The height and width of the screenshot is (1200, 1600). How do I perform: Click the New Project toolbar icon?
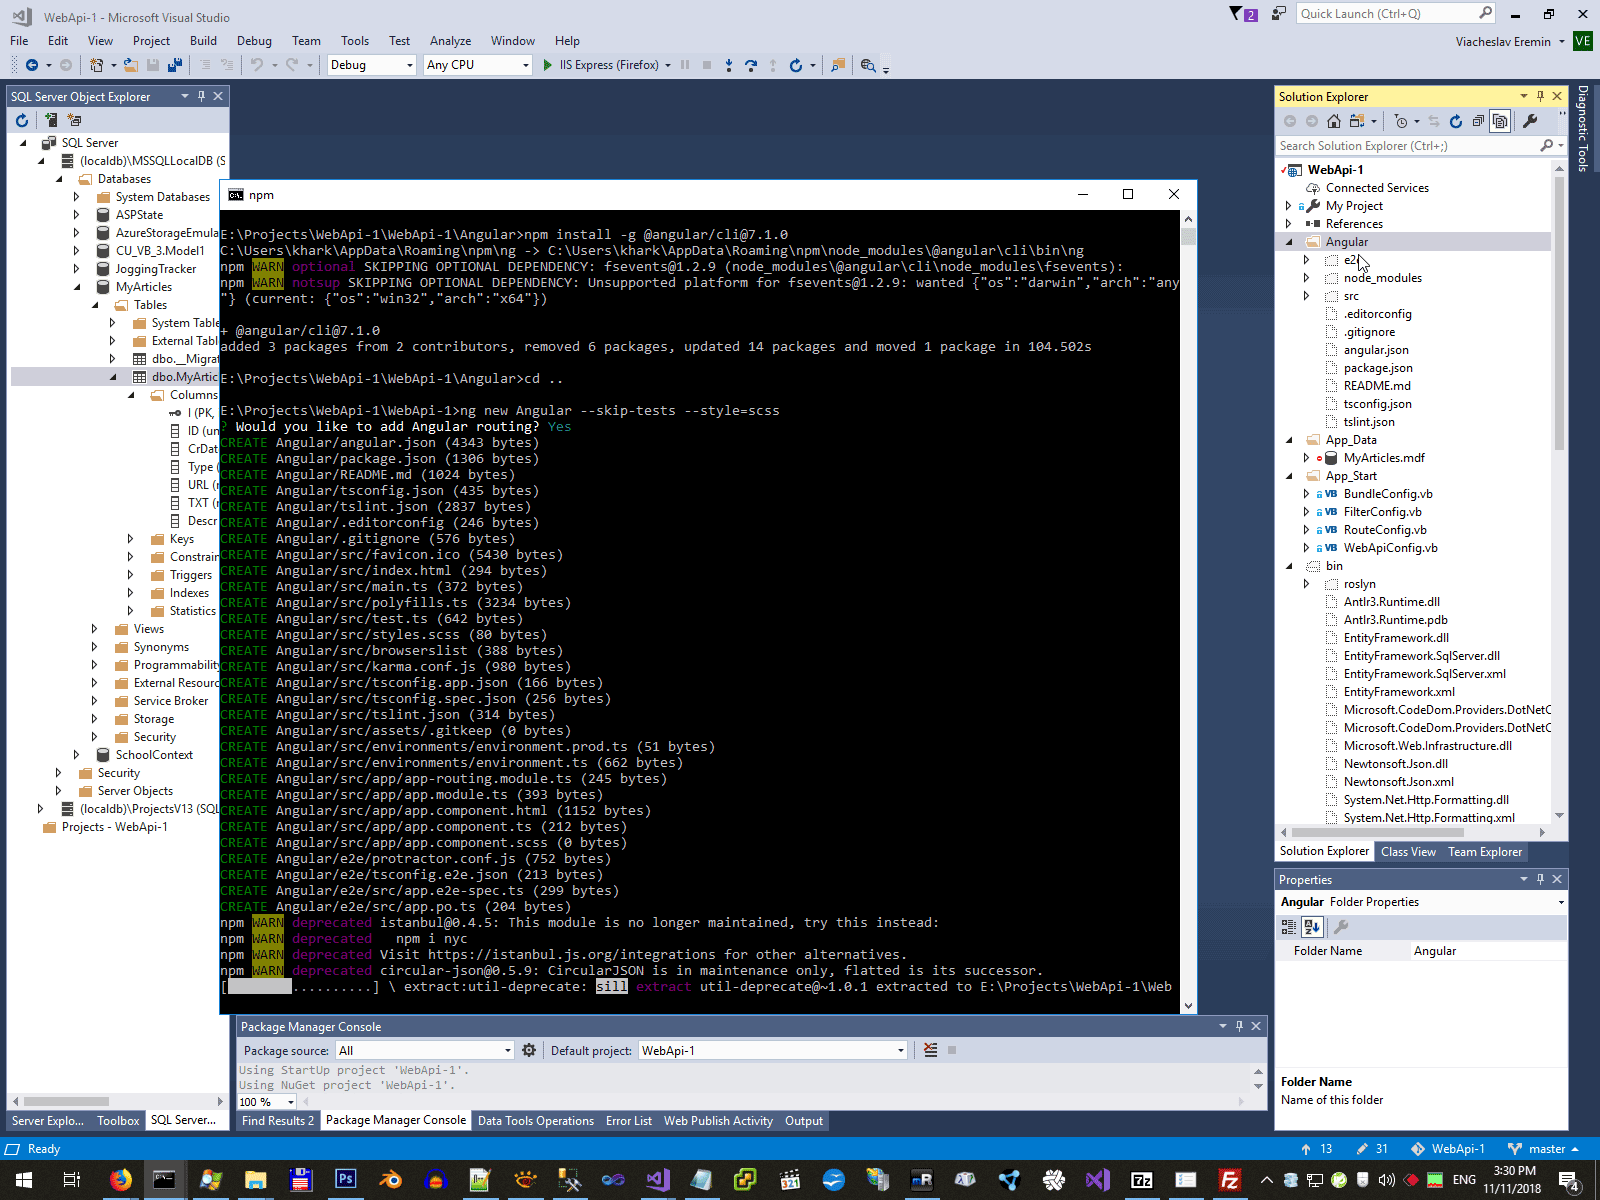[x=96, y=65]
